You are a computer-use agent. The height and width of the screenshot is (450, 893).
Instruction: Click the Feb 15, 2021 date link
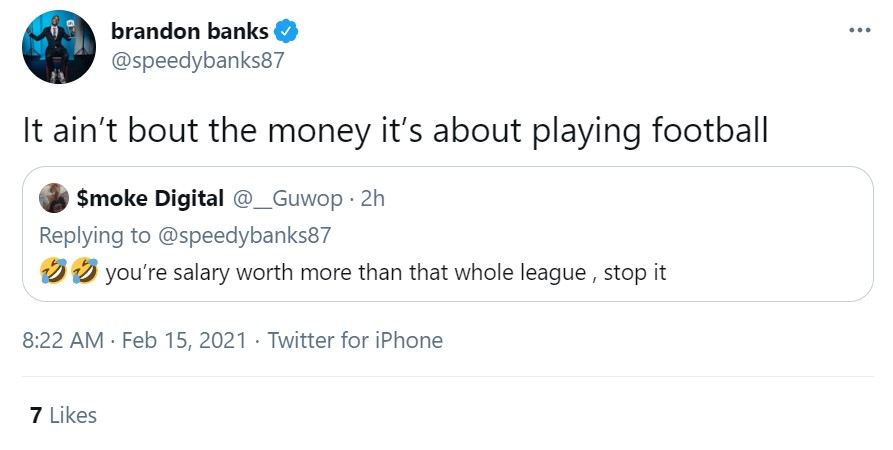pyautogui.click(x=184, y=340)
